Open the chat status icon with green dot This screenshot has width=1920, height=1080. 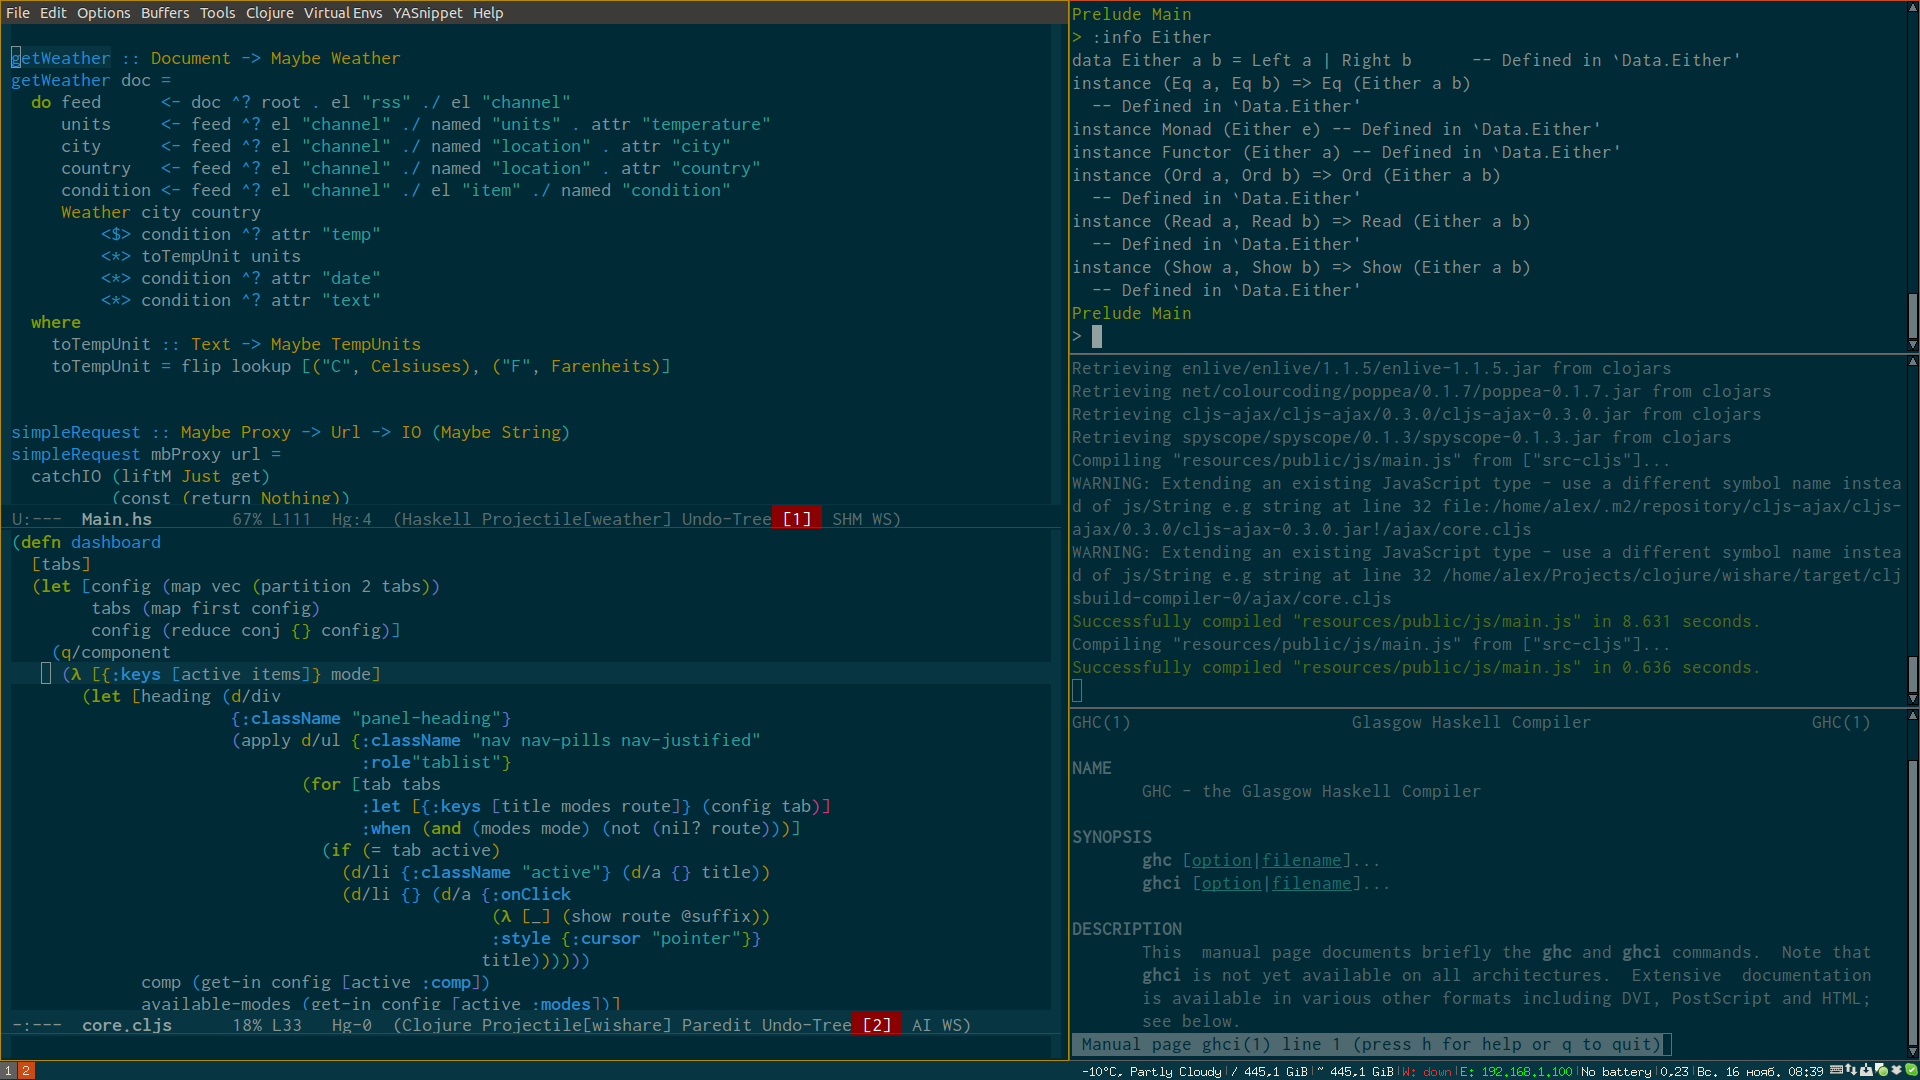click(x=1881, y=1070)
